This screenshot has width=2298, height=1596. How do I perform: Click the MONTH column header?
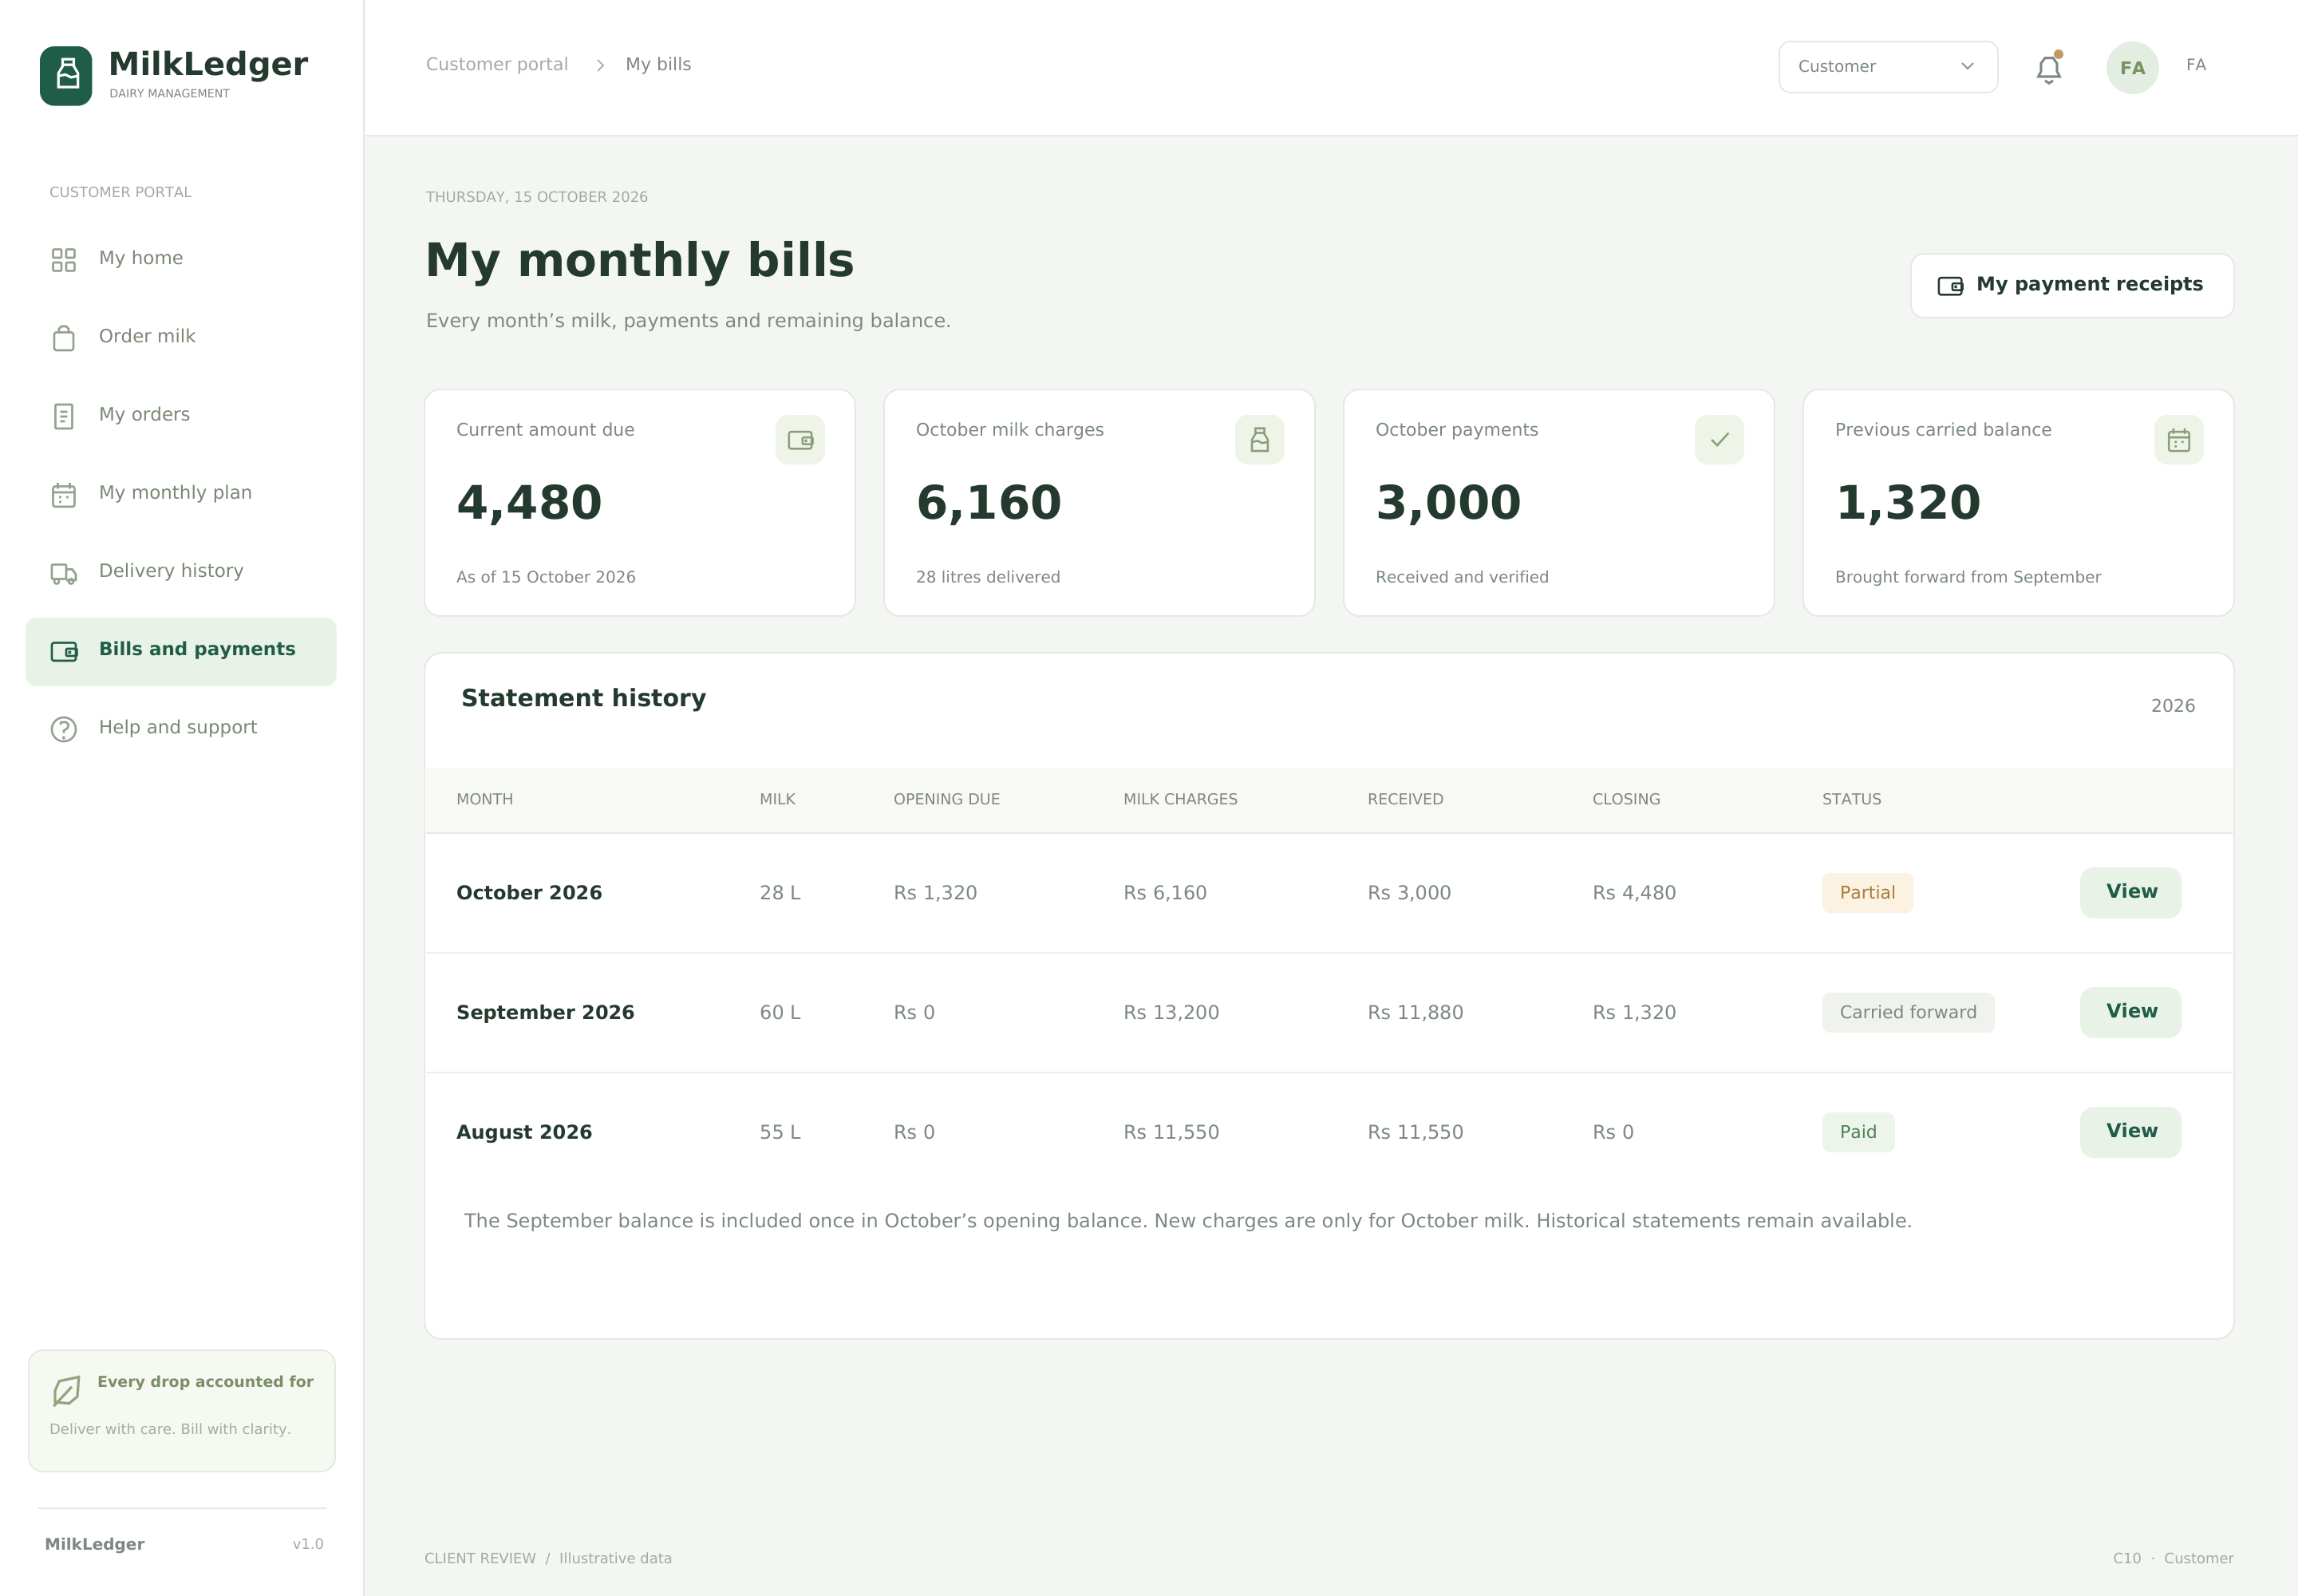tap(485, 799)
